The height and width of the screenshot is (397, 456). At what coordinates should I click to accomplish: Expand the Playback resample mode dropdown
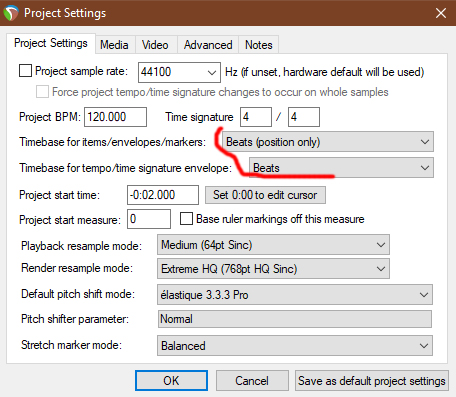(273, 245)
